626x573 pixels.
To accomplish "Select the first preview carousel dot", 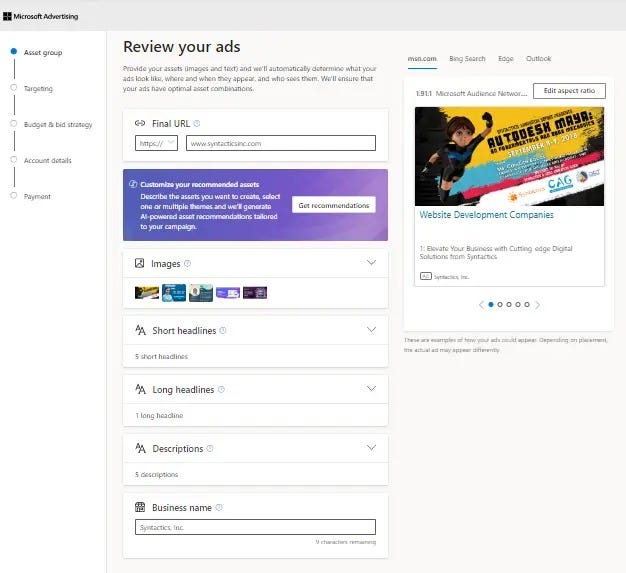I will coord(491,304).
